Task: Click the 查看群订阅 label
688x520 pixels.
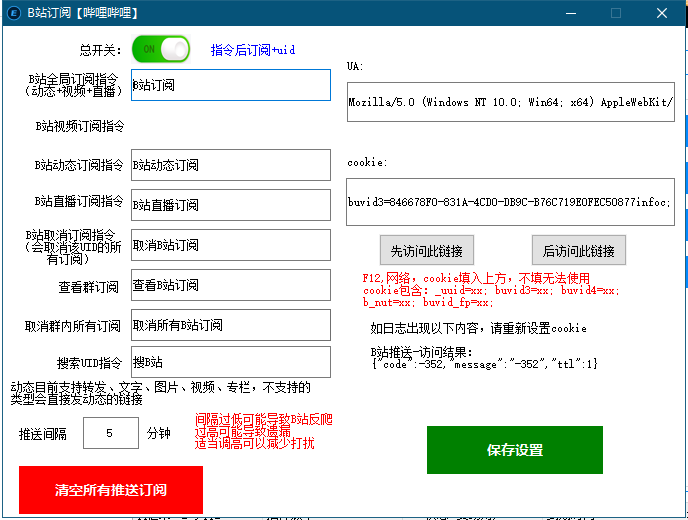Action: [x=89, y=287]
